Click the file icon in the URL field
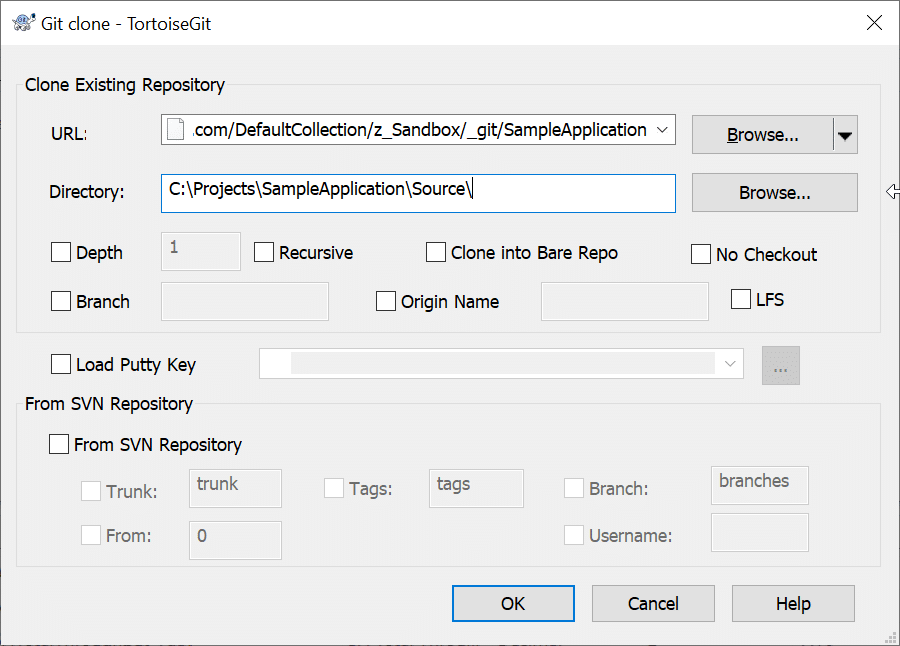 [176, 130]
